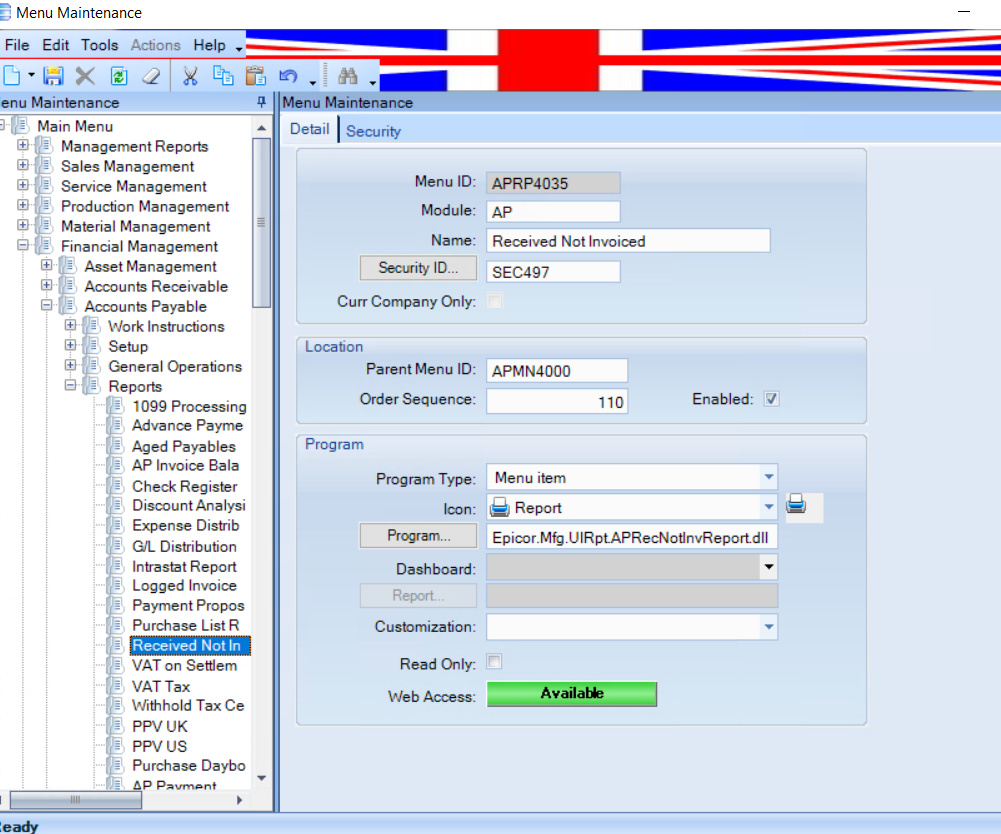Expand the Management Reports tree node
Viewport: 1001px width, 834px height.
pyautogui.click(x=23, y=145)
